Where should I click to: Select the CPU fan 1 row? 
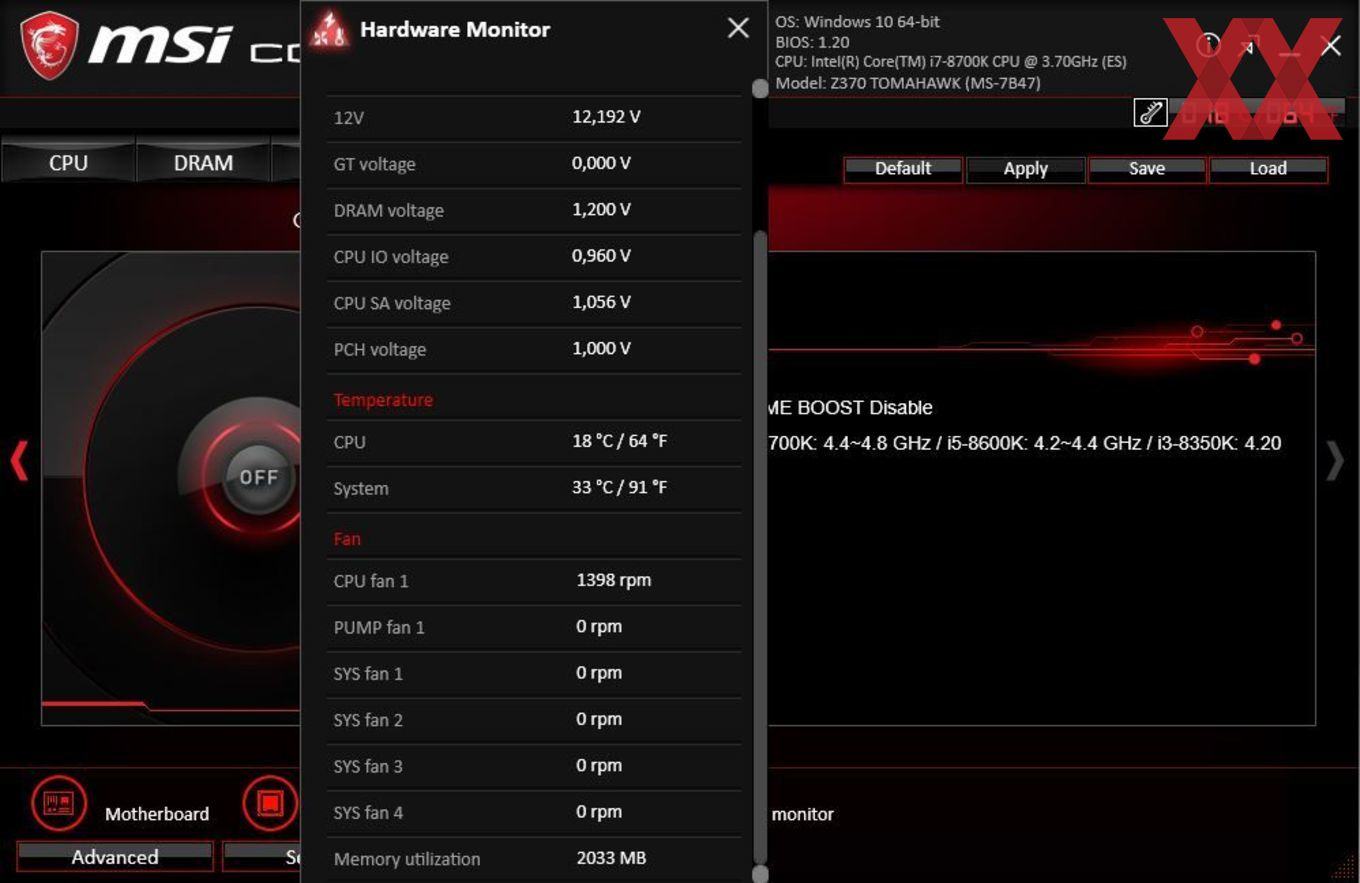[534, 581]
